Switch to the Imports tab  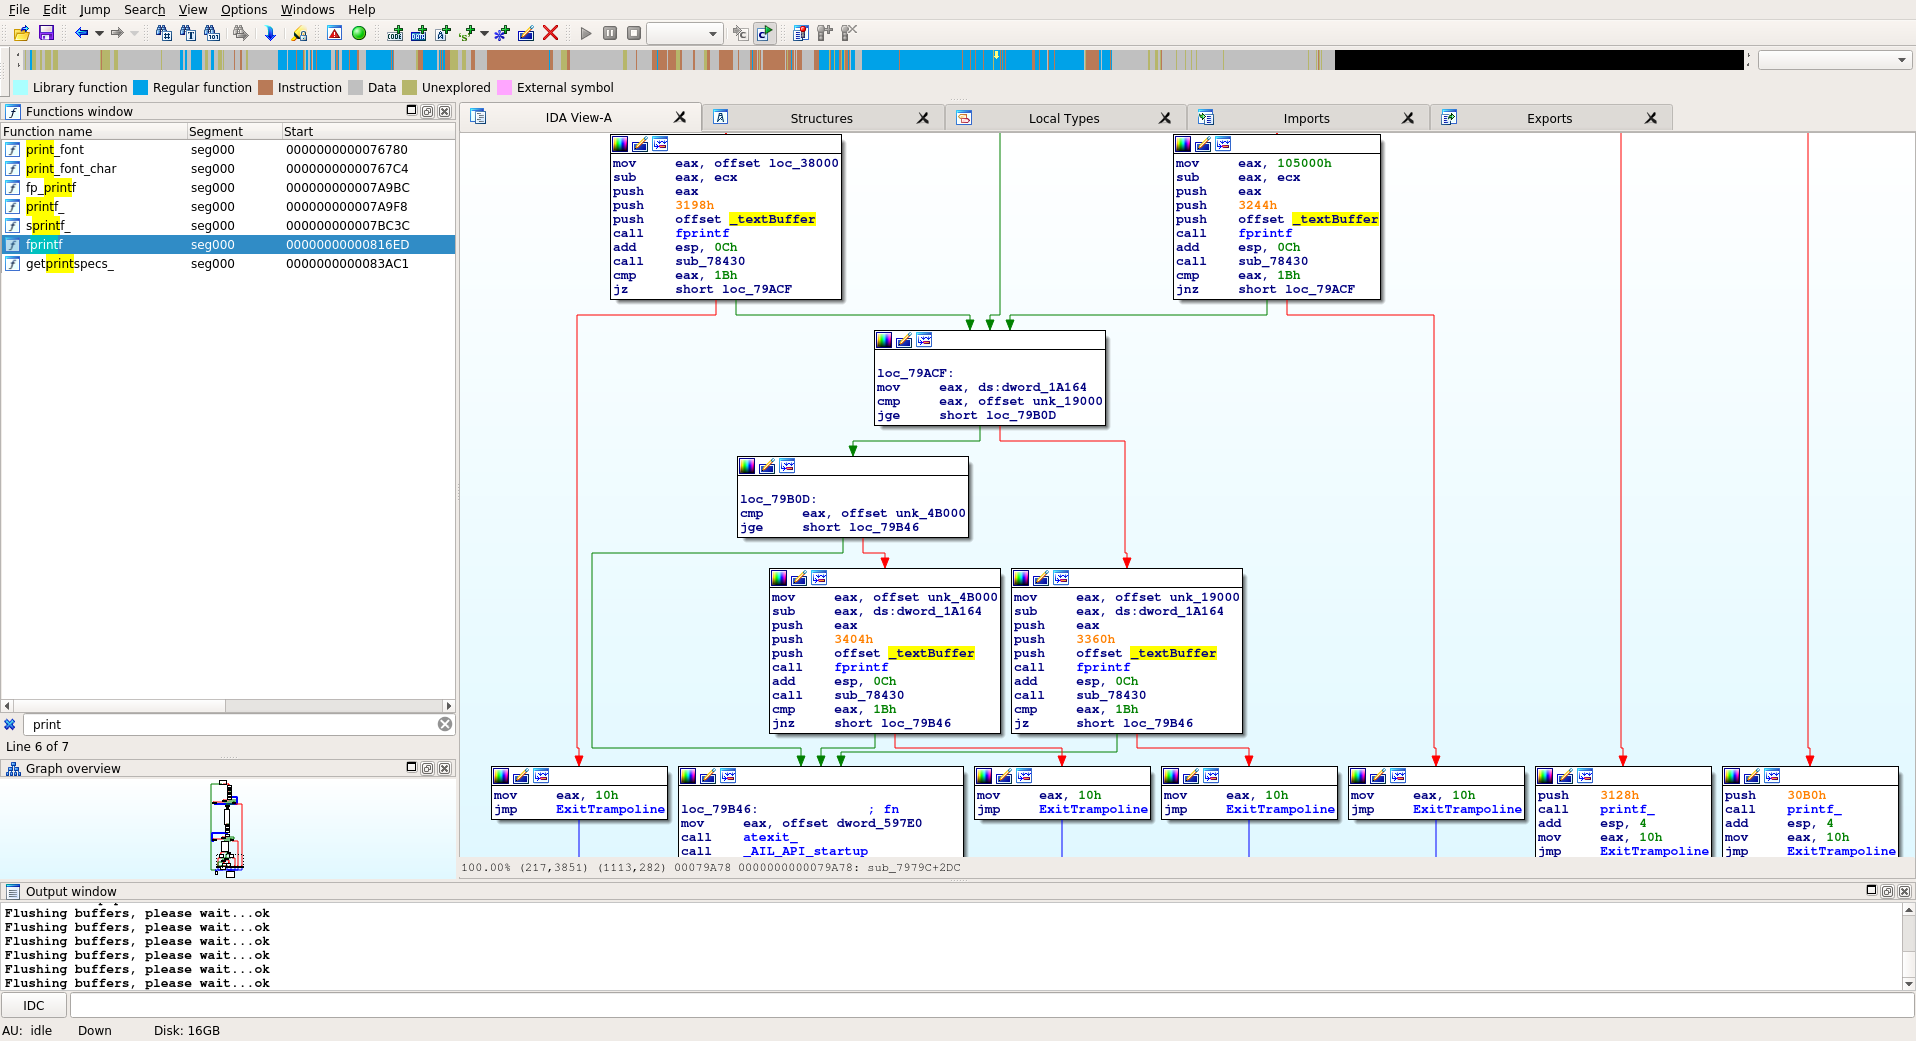1306,118
